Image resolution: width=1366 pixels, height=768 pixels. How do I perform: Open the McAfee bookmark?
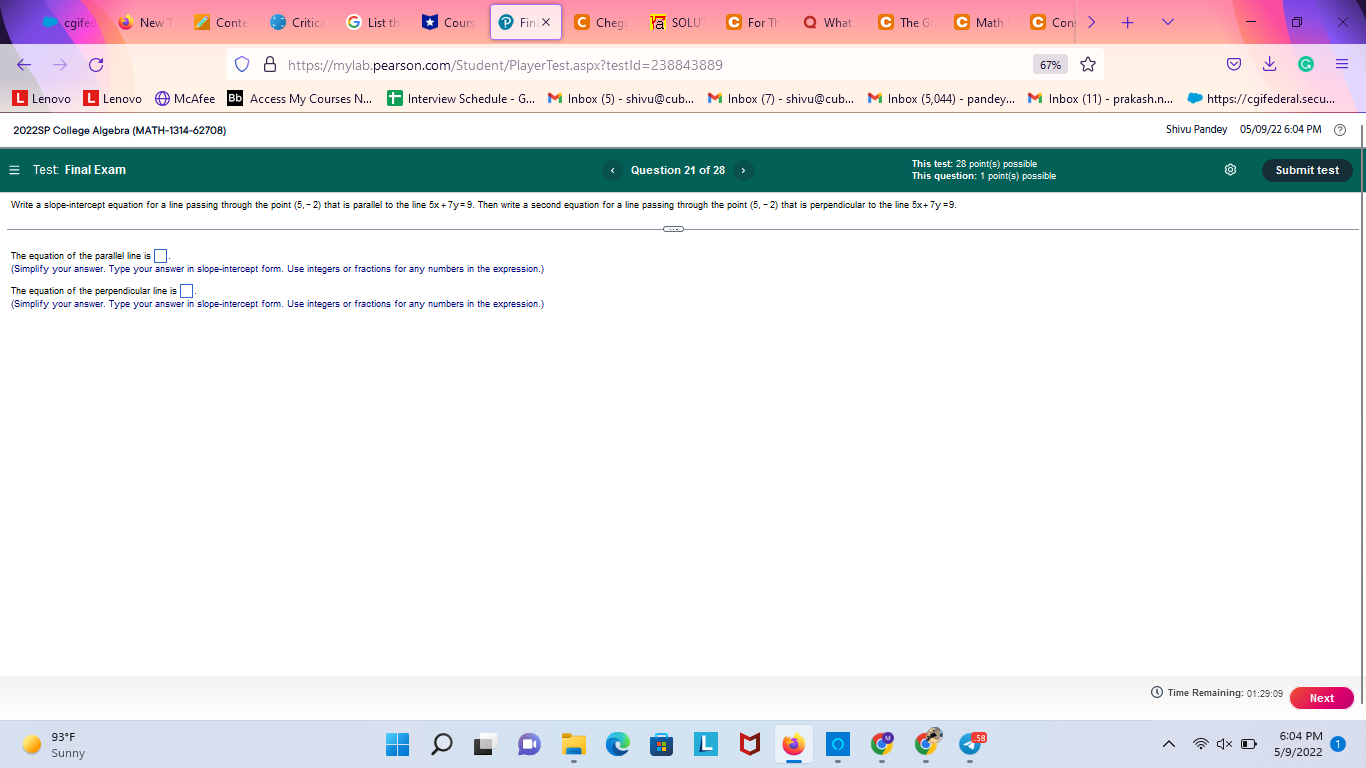pos(185,99)
